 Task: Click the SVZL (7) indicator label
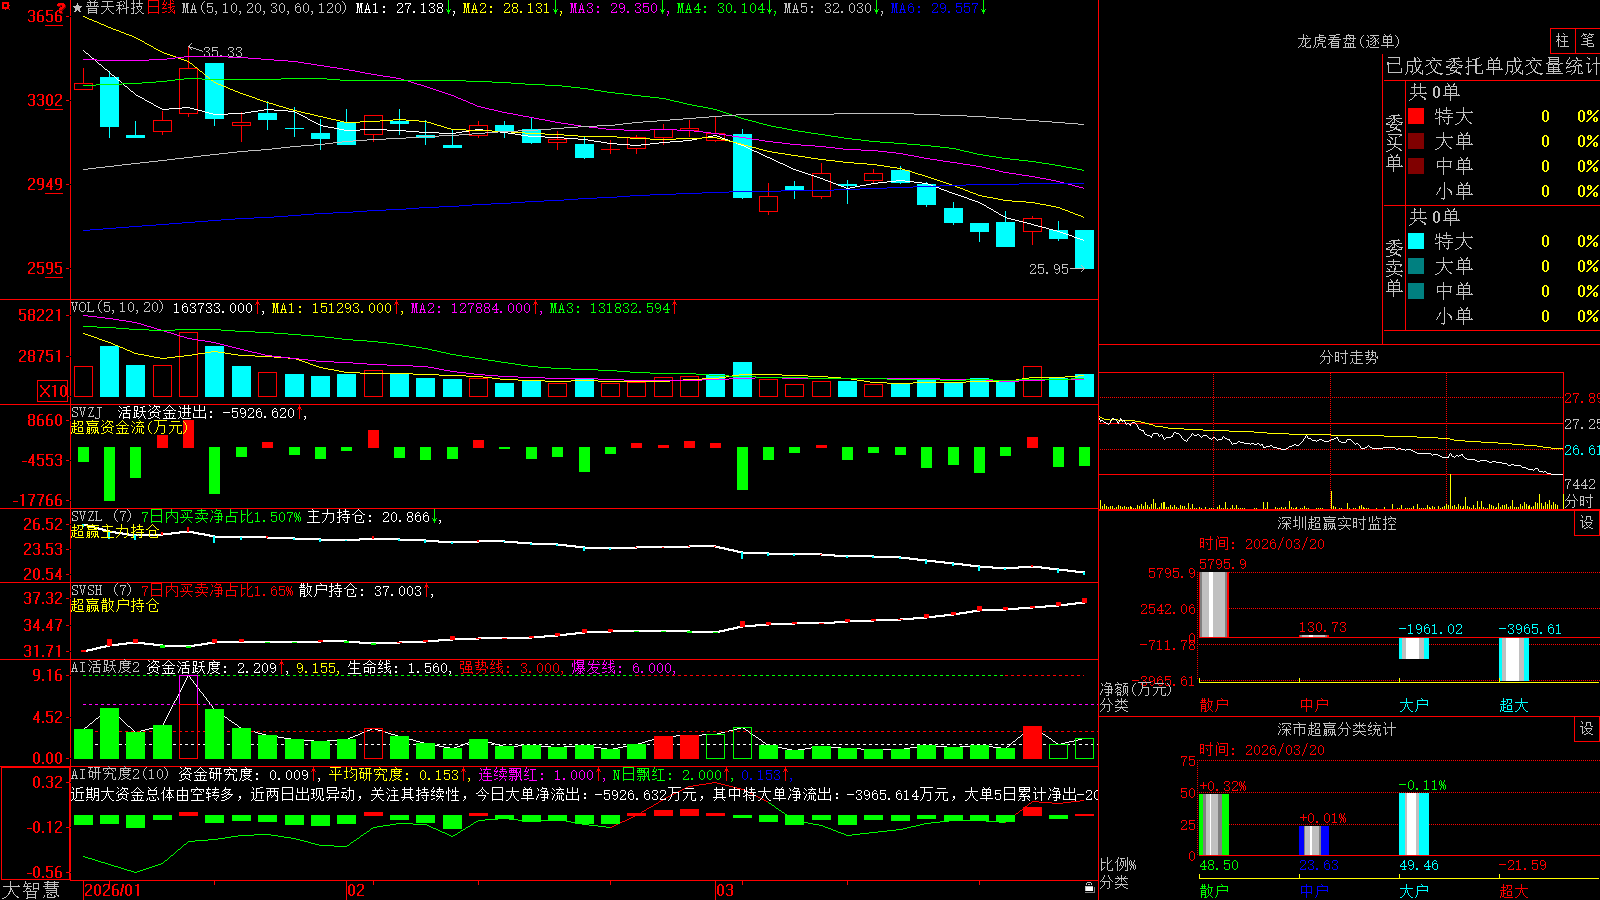[101, 517]
